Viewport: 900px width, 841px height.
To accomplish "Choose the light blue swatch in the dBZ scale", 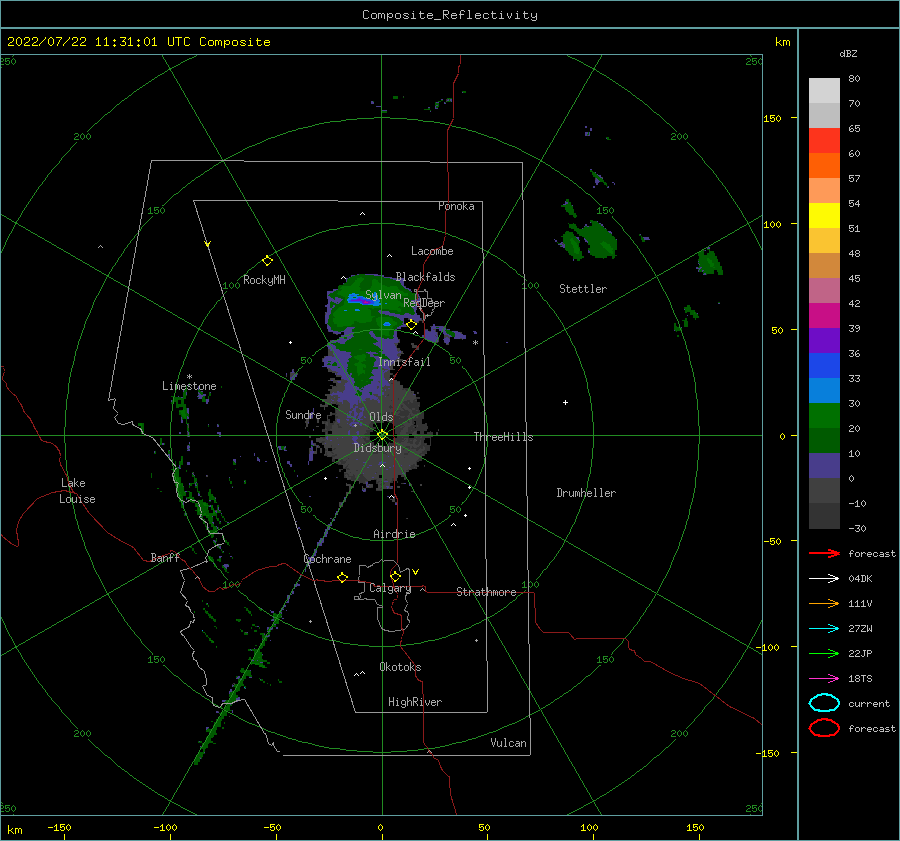I will click(824, 391).
